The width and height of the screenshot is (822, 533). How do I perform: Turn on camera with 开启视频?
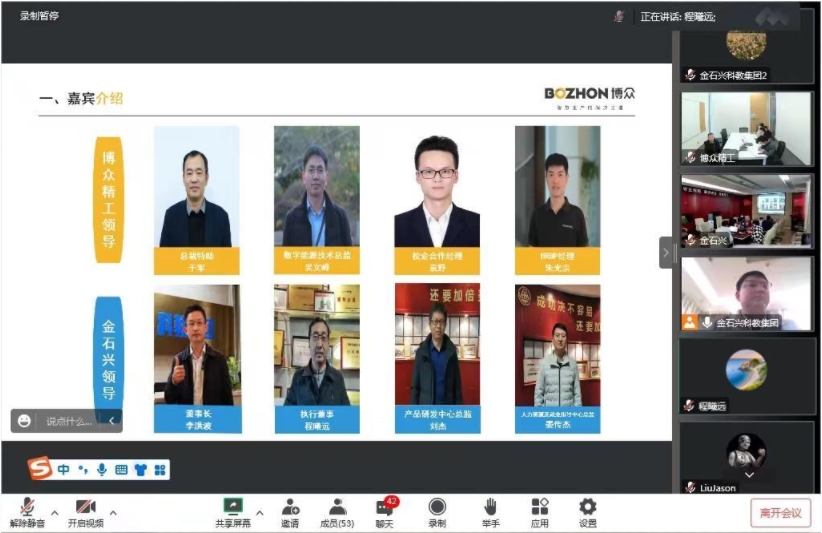click(x=85, y=513)
